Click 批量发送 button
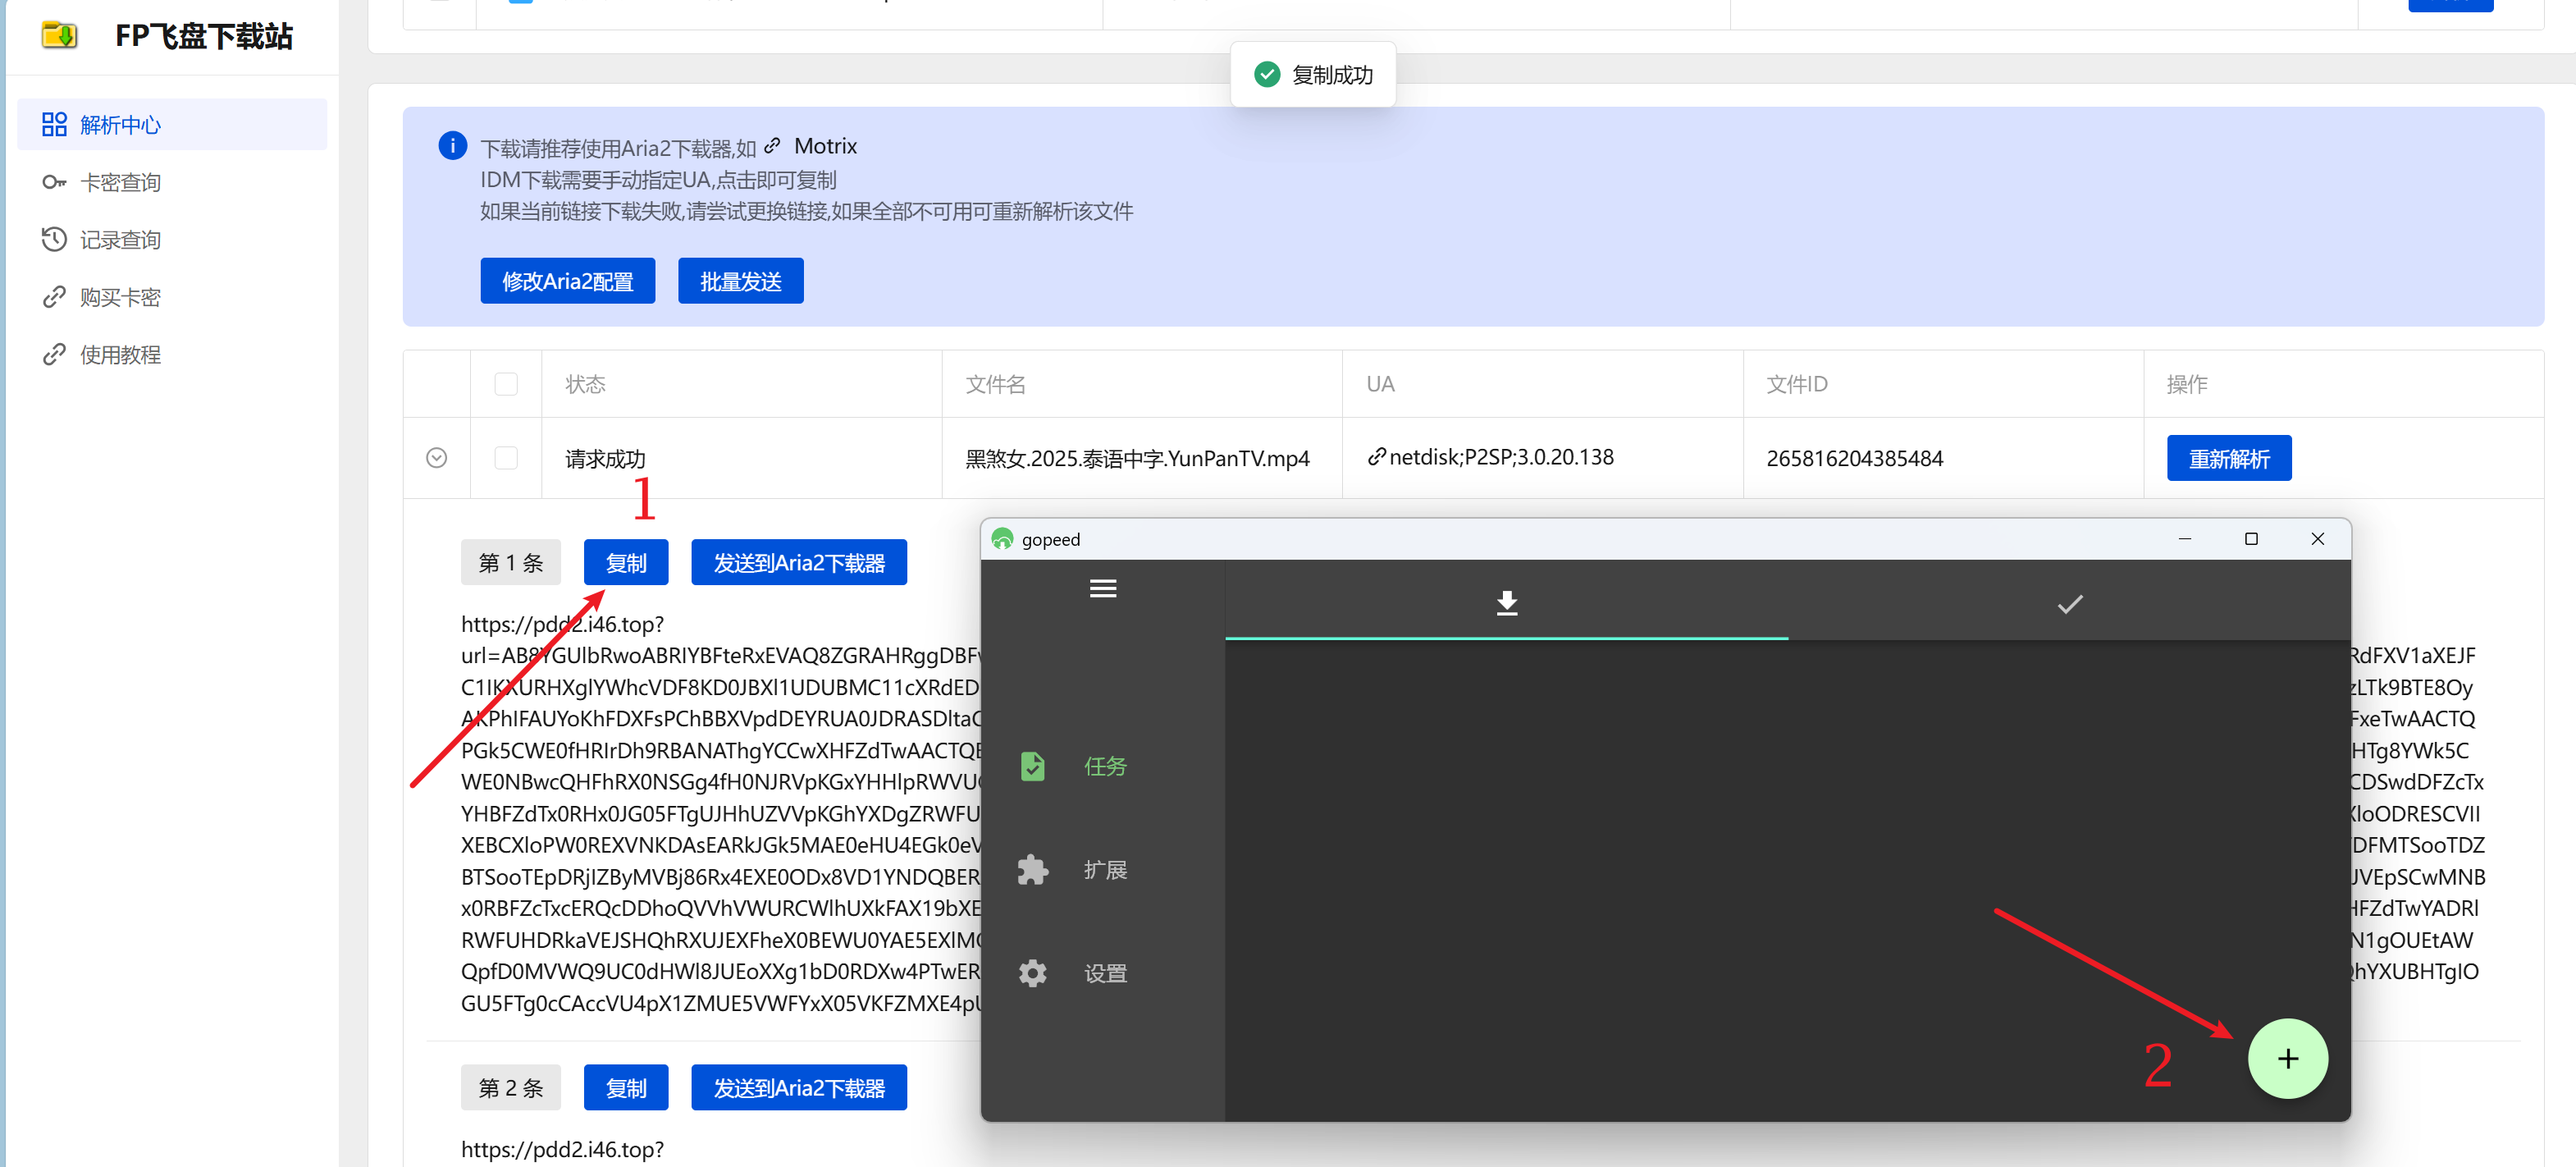 pos(740,281)
